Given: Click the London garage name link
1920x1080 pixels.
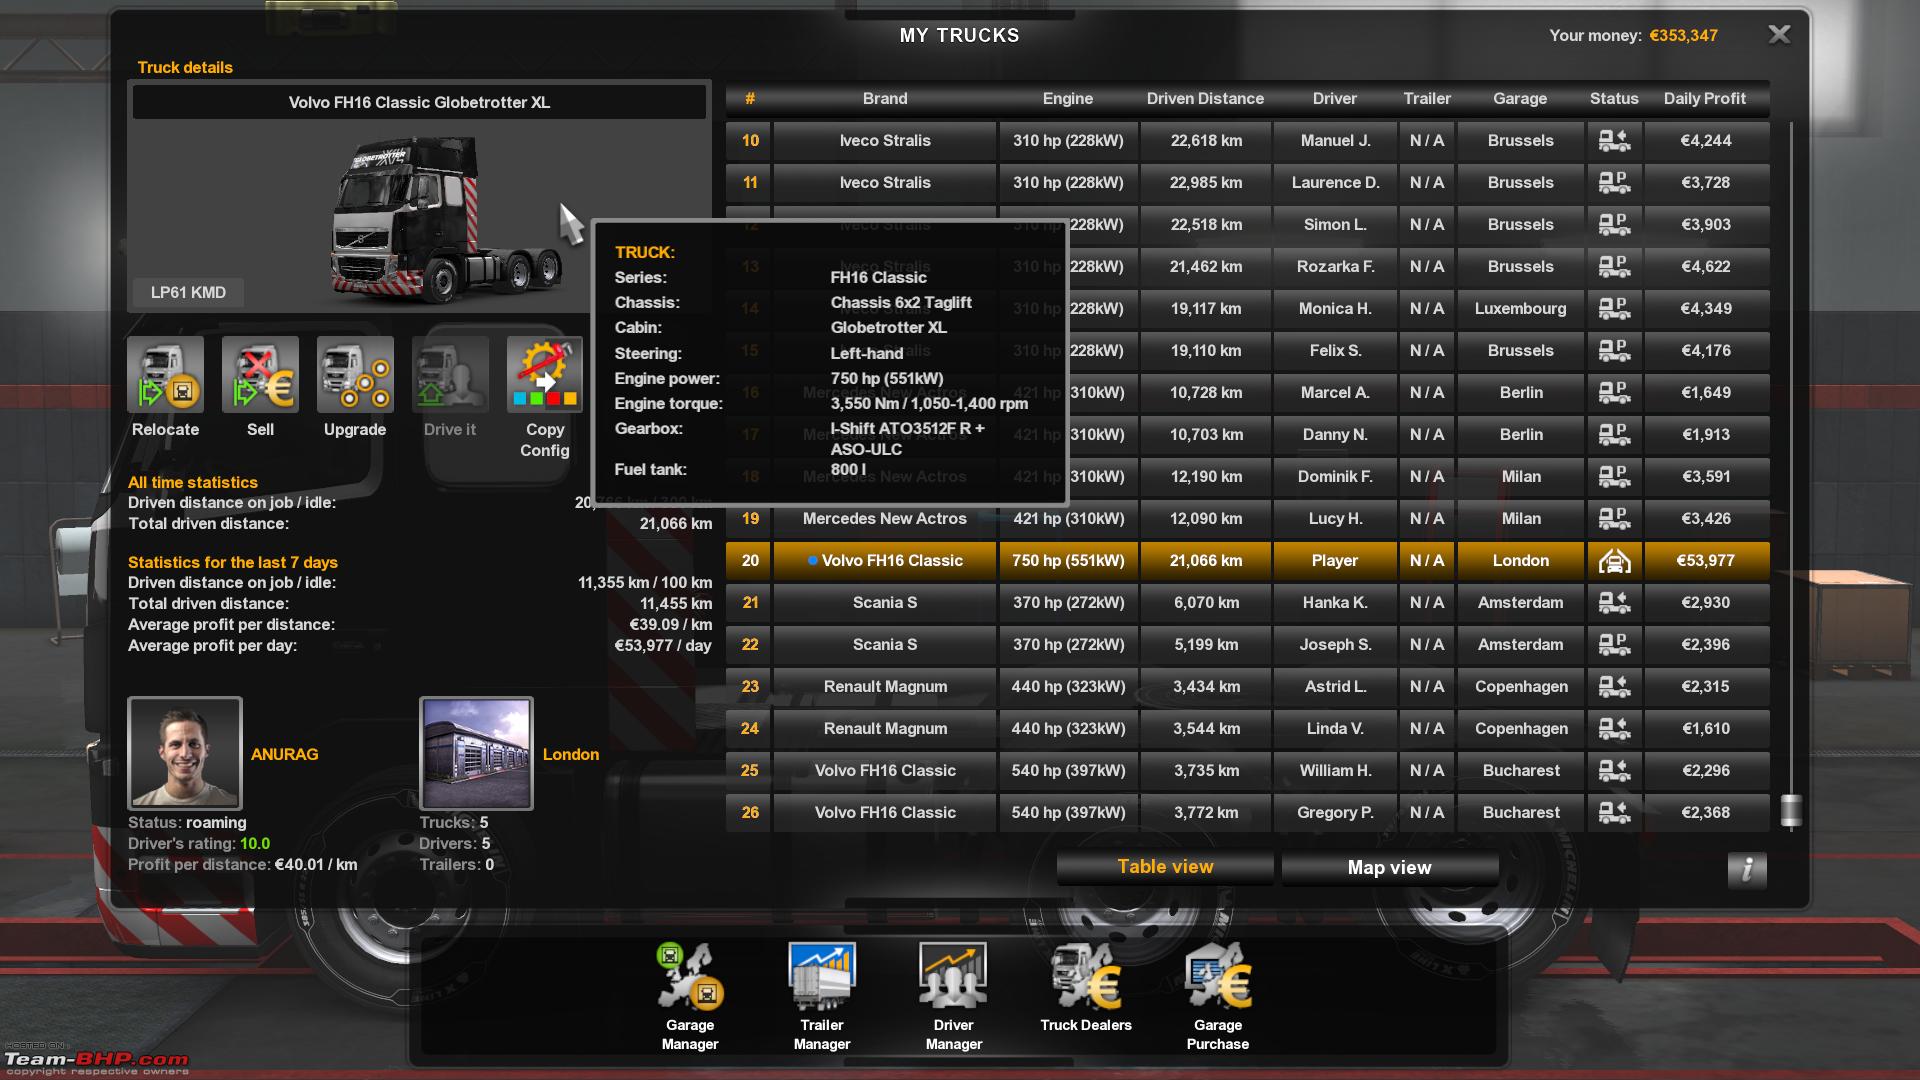Looking at the screenshot, I should pos(571,755).
